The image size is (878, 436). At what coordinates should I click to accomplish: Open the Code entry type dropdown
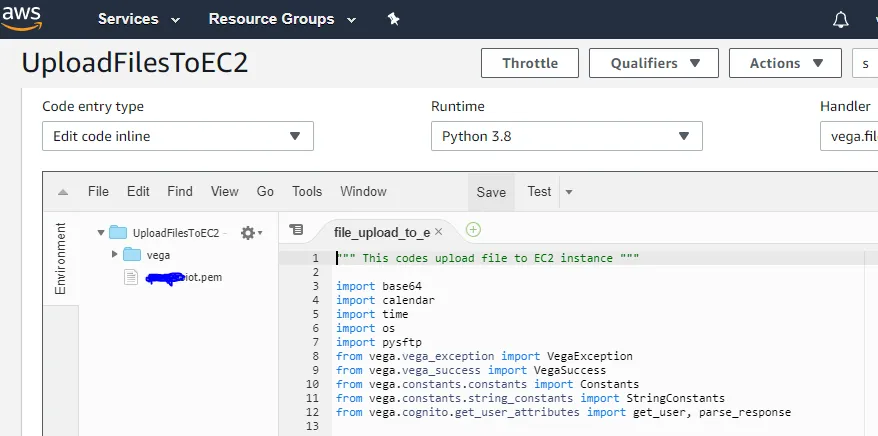click(x=177, y=136)
